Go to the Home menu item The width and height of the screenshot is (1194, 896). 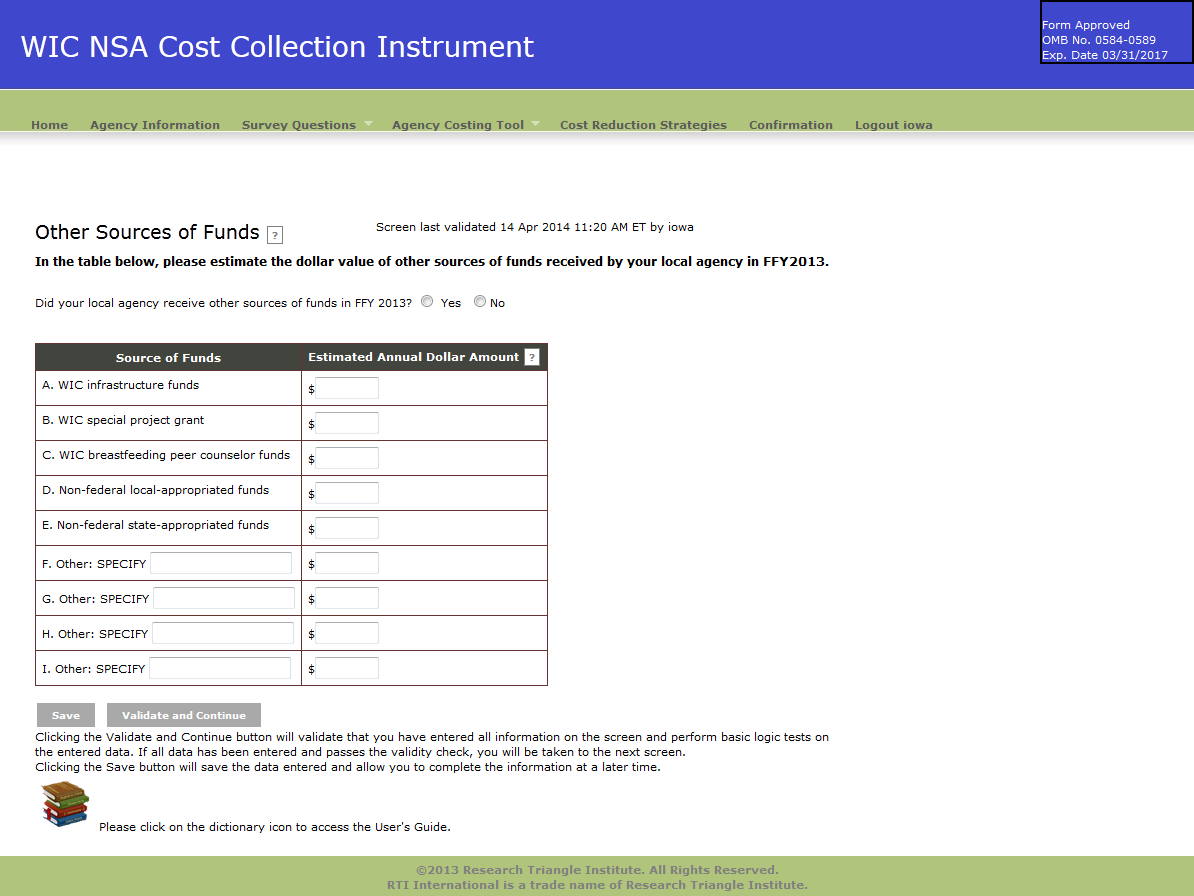50,125
